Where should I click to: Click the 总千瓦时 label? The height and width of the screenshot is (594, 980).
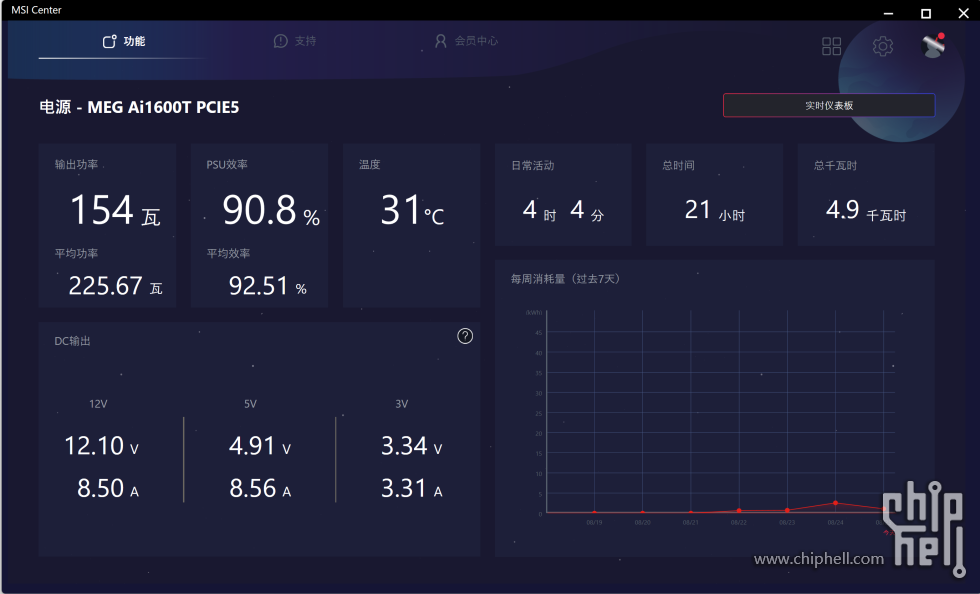tap(835, 166)
